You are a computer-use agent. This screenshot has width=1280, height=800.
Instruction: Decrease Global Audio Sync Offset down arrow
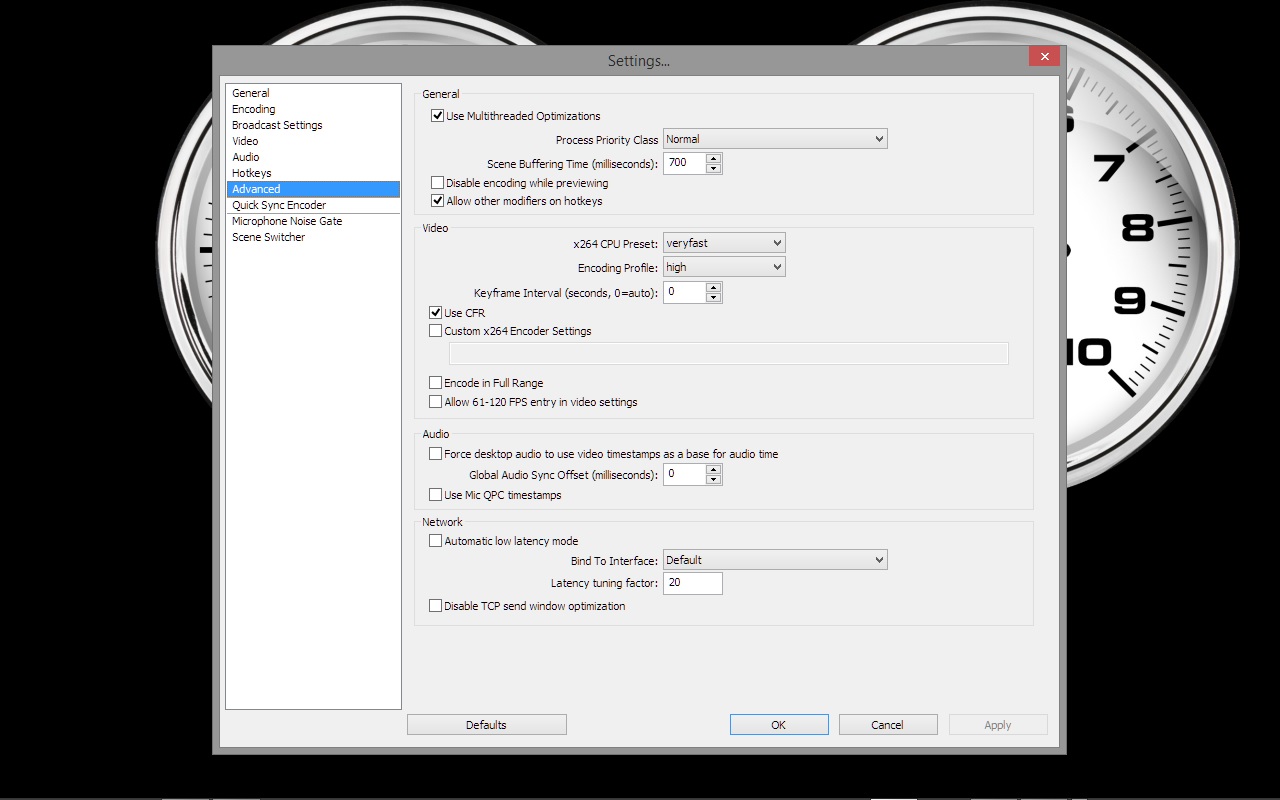(713, 479)
